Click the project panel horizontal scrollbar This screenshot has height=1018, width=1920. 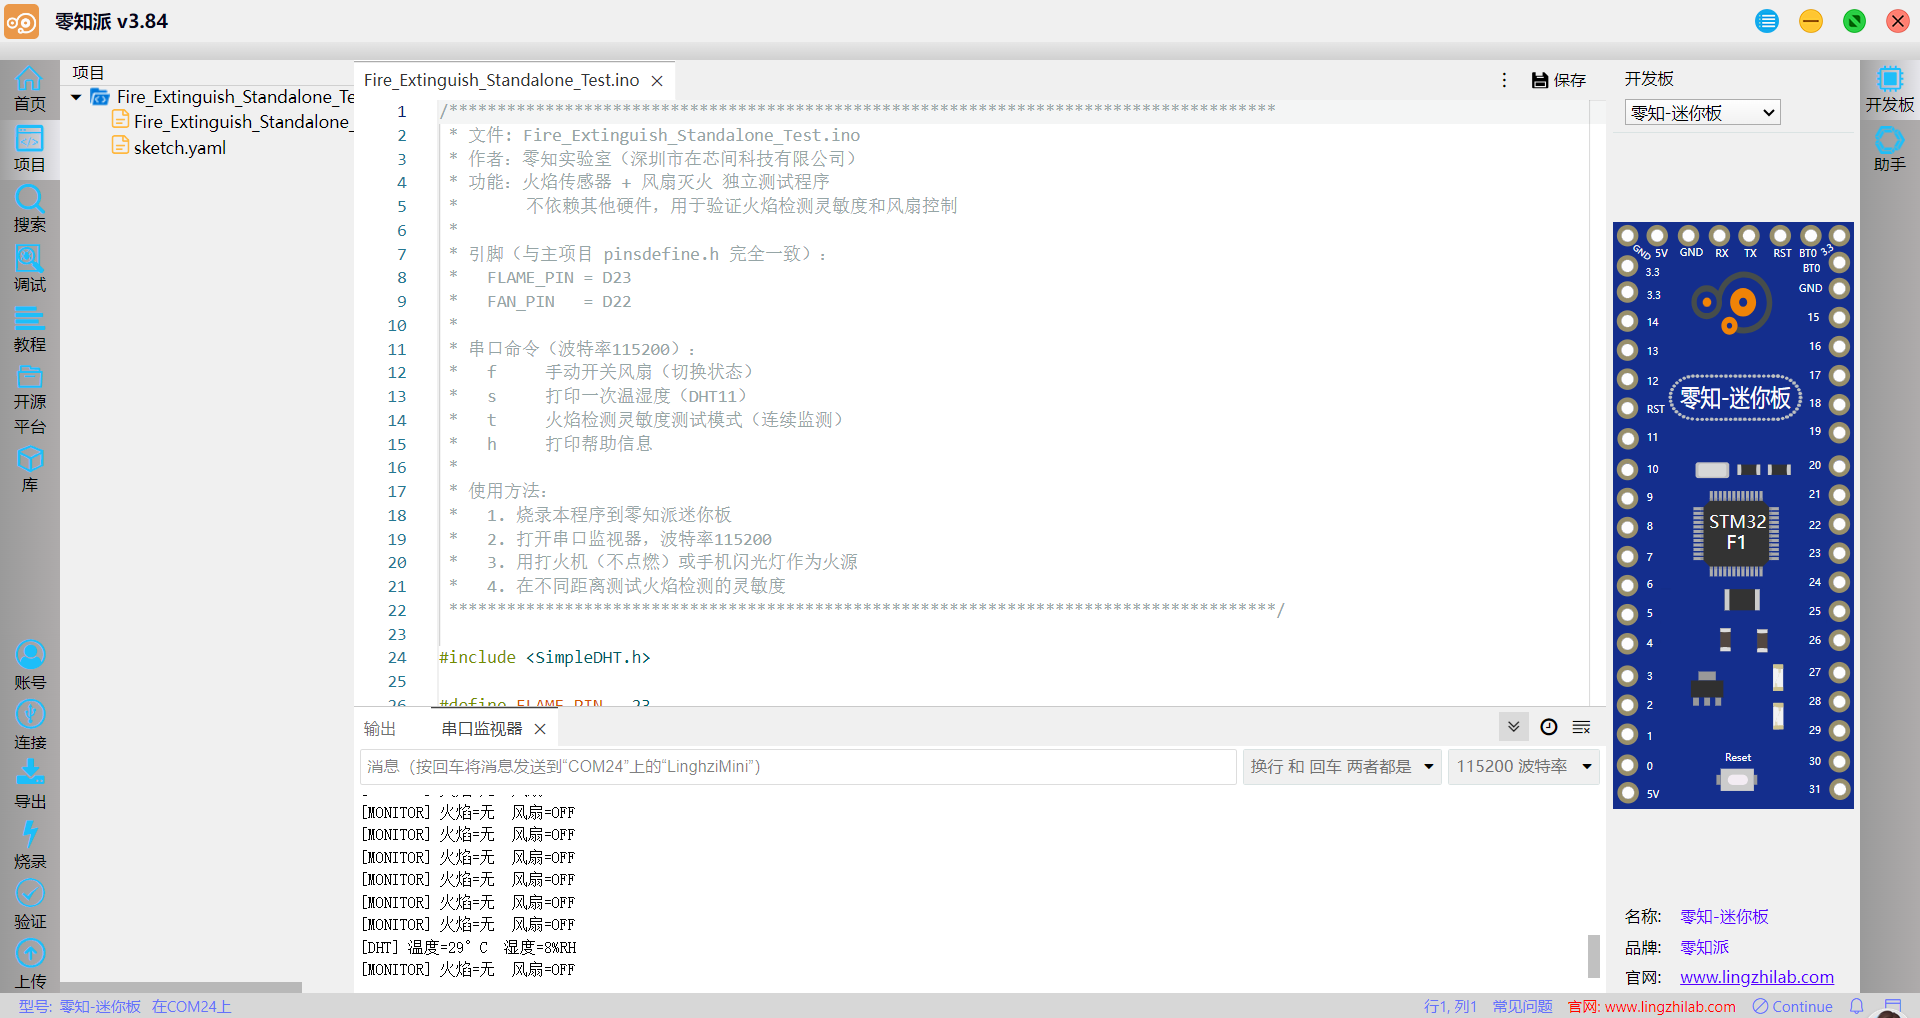pos(181,987)
